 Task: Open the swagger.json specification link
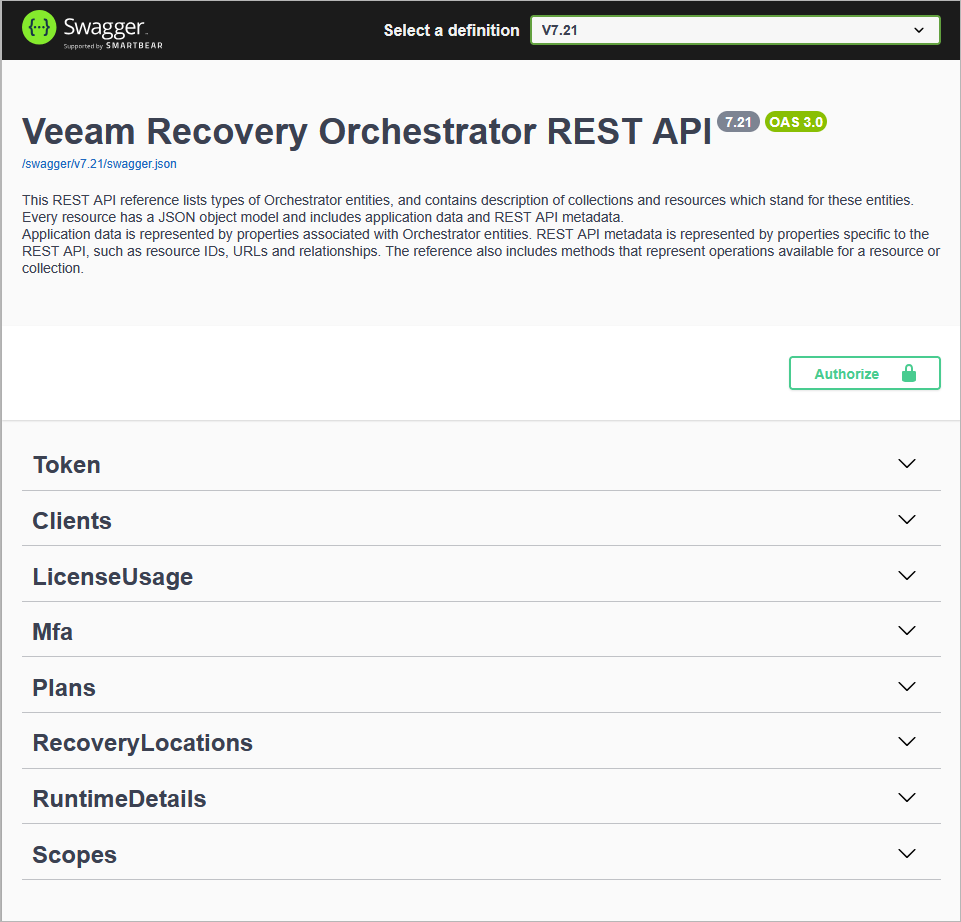point(98,163)
